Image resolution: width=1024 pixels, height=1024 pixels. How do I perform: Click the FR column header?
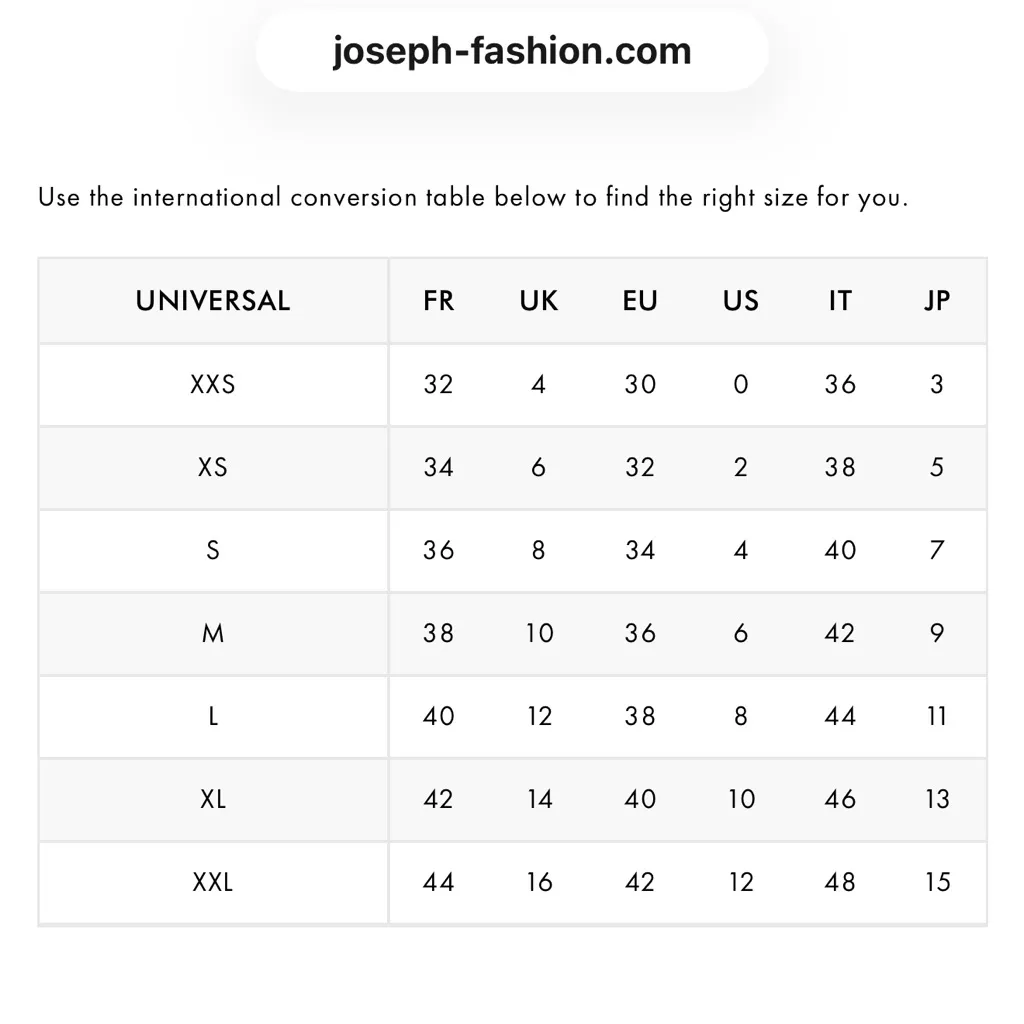pyautogui.click(x=438, y=301)
